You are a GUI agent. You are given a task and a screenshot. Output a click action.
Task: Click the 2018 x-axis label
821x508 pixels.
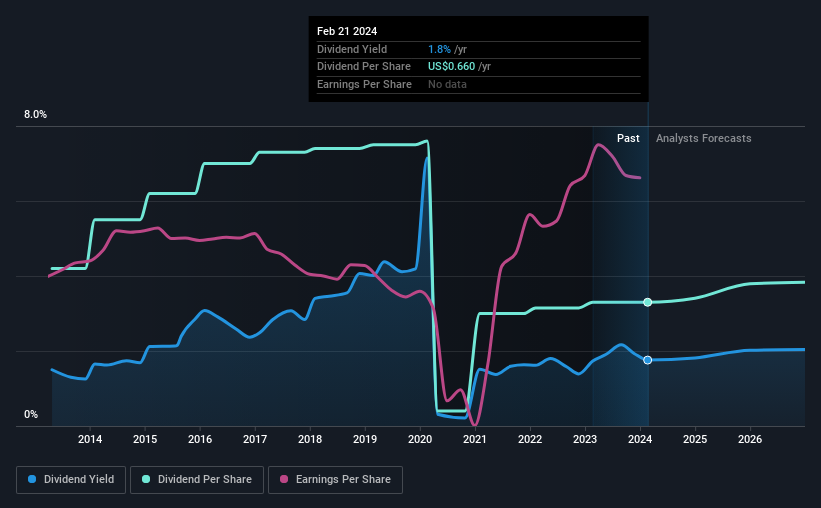310,439
